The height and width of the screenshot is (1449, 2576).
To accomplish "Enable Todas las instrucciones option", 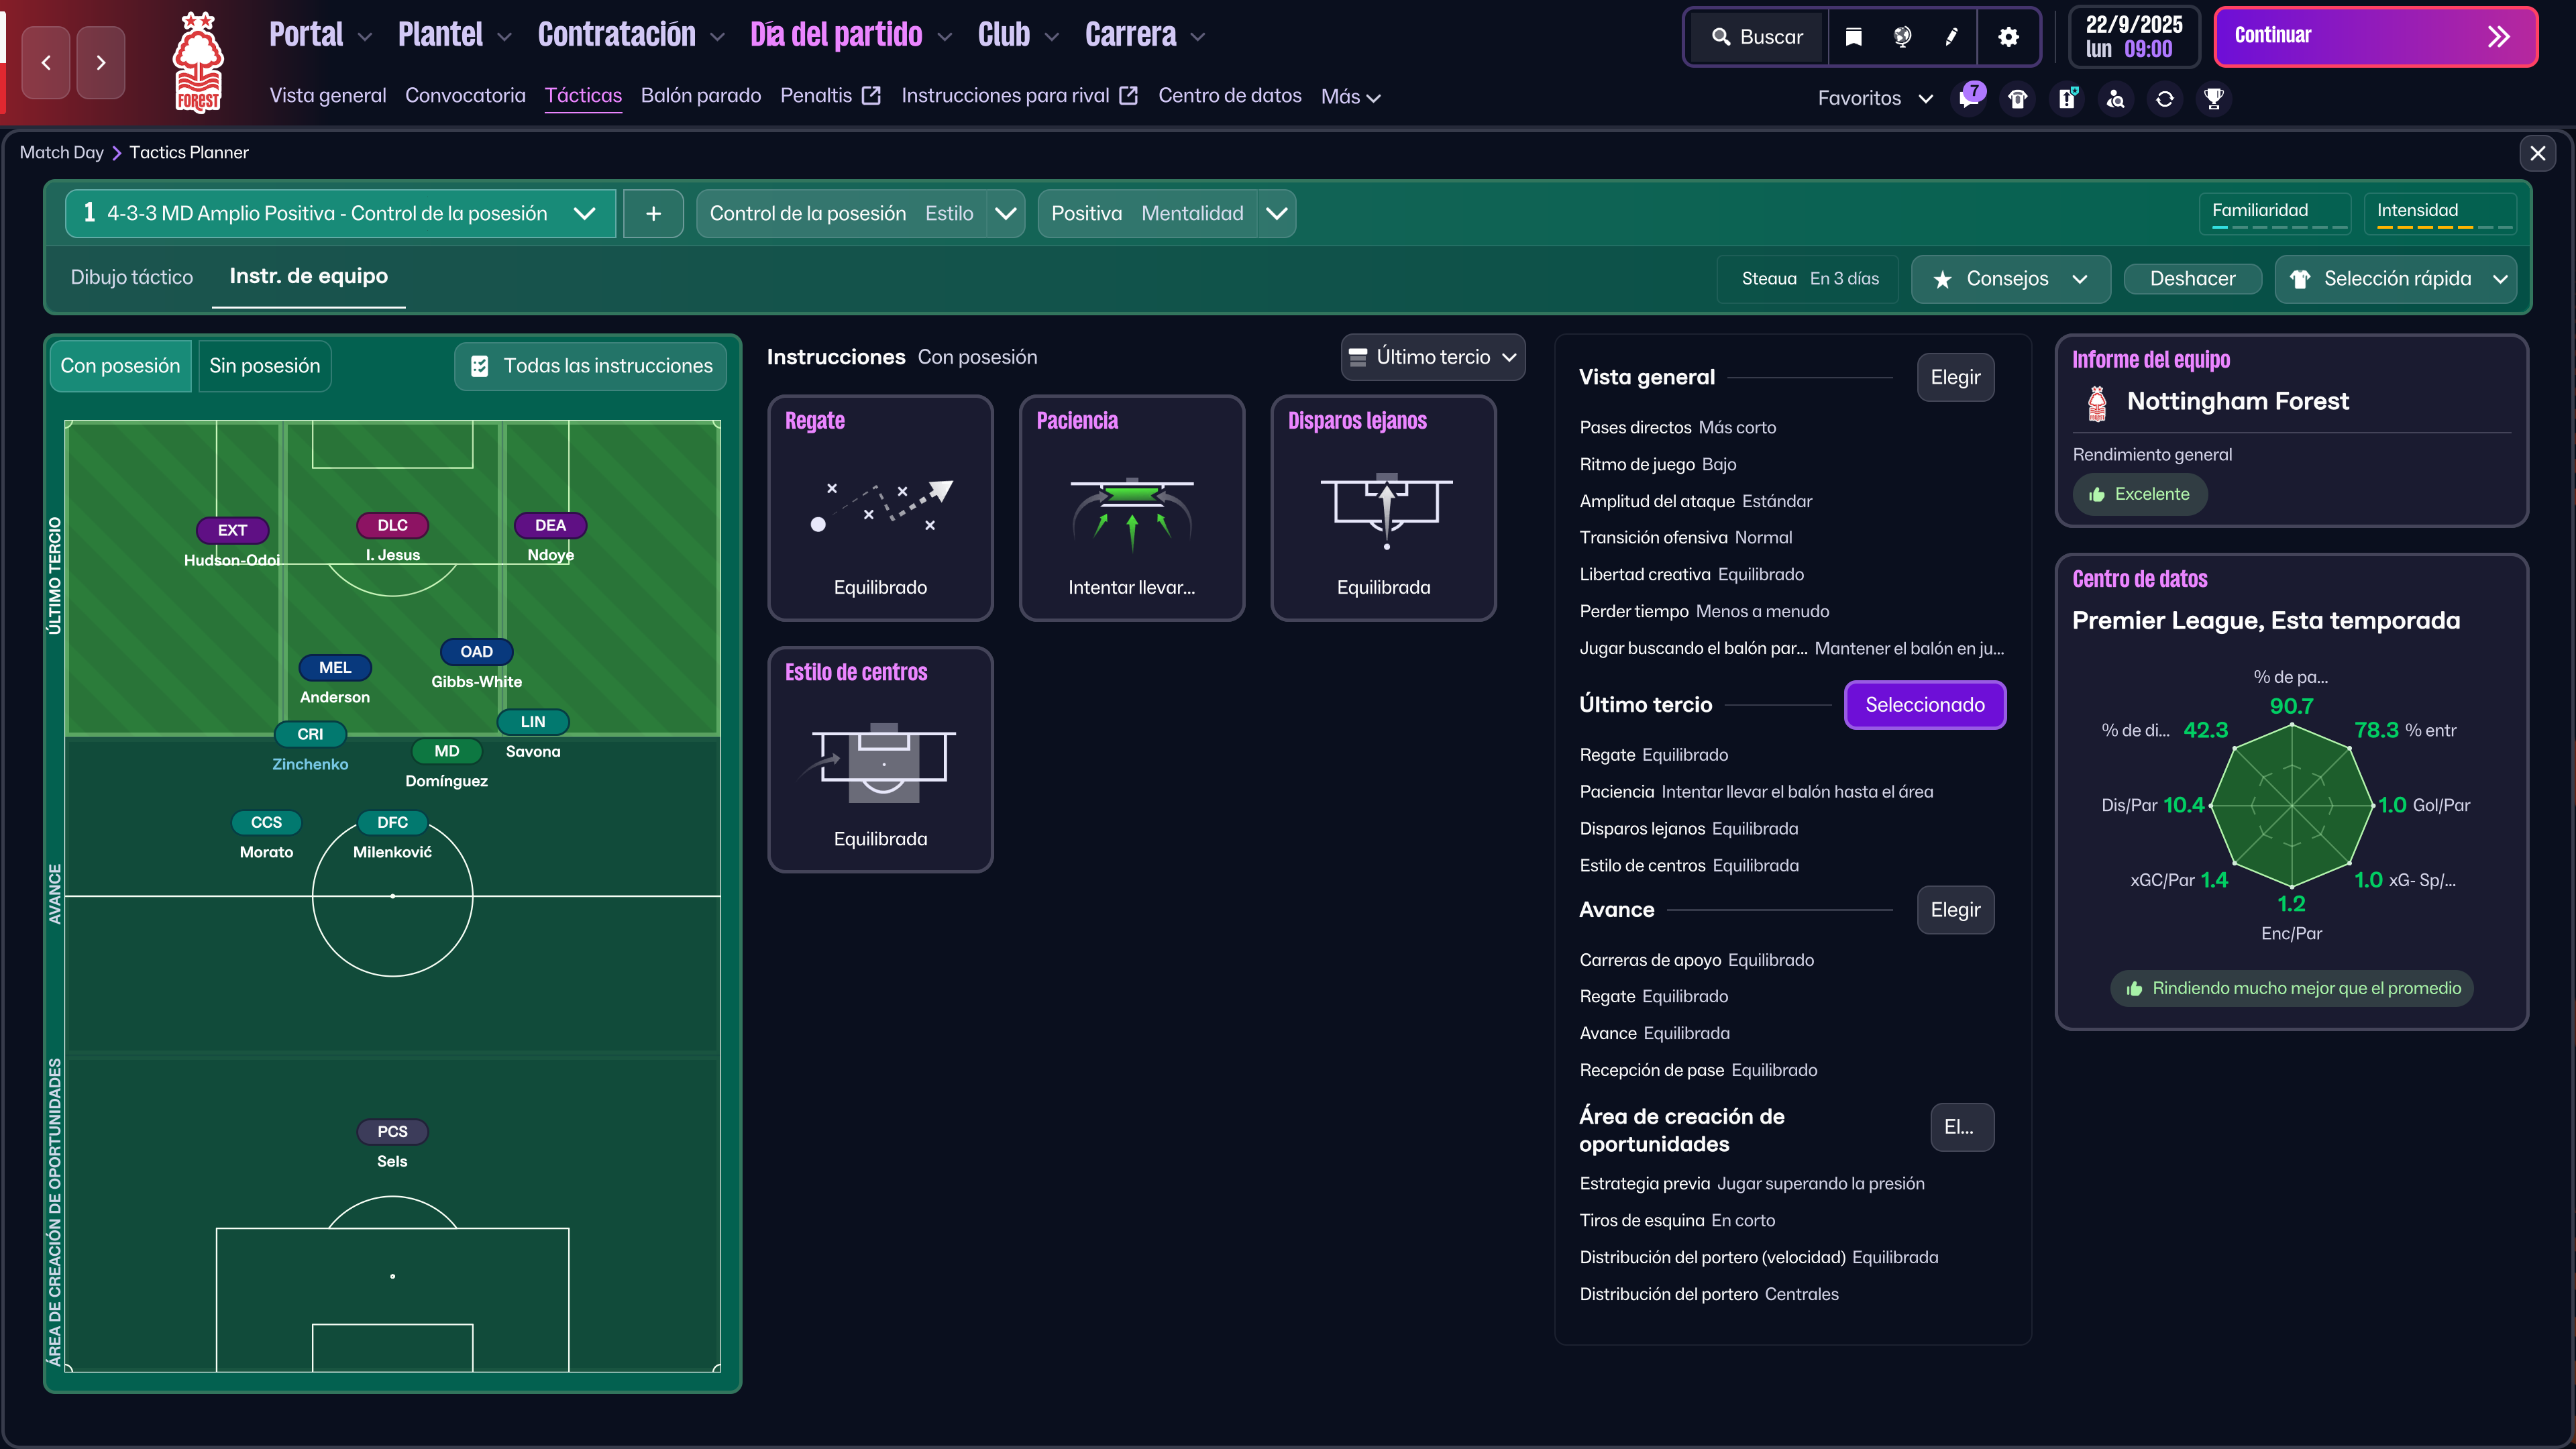I will [591, 366].
